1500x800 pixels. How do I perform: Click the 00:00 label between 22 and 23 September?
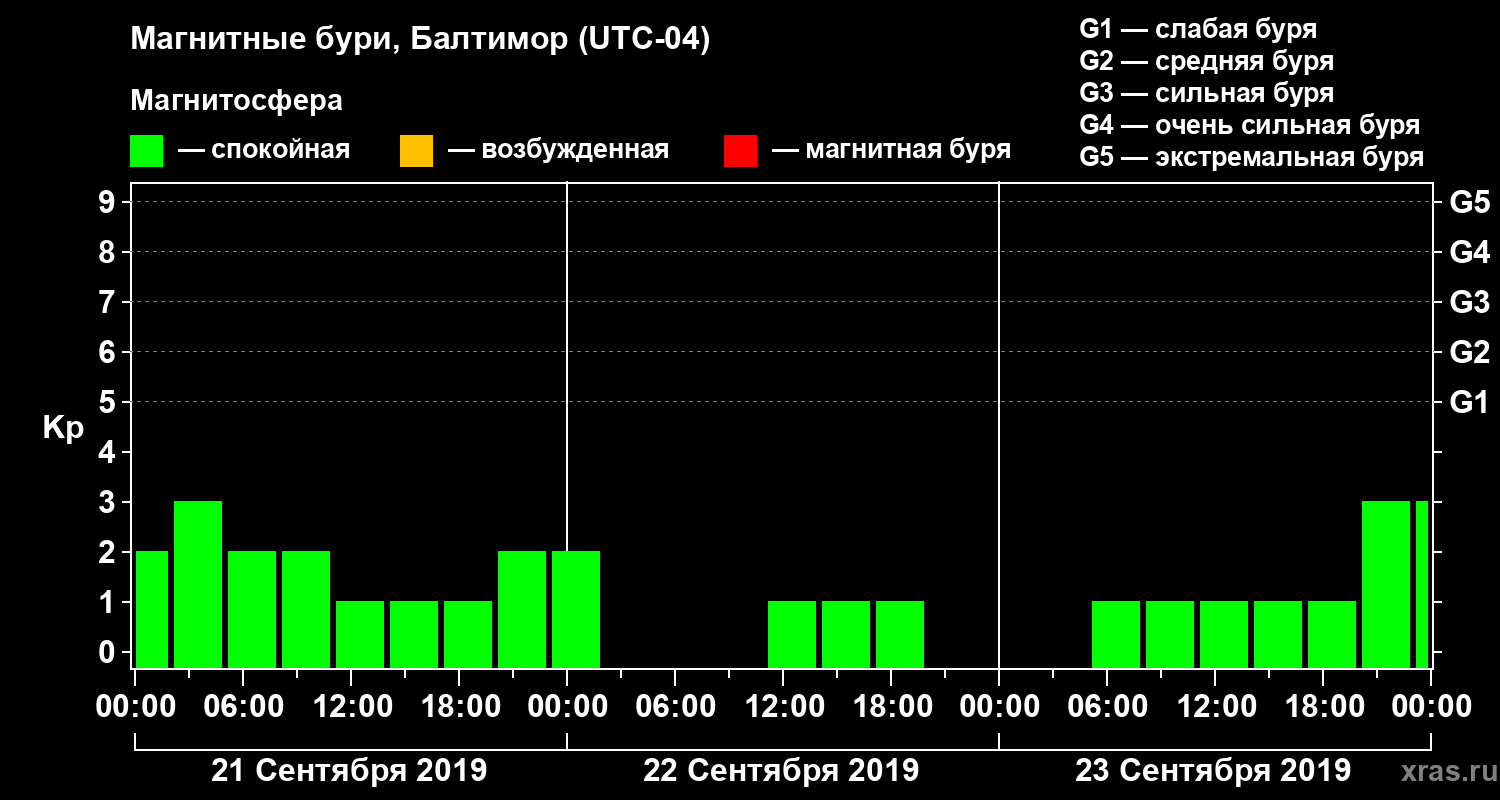point(999,707)
